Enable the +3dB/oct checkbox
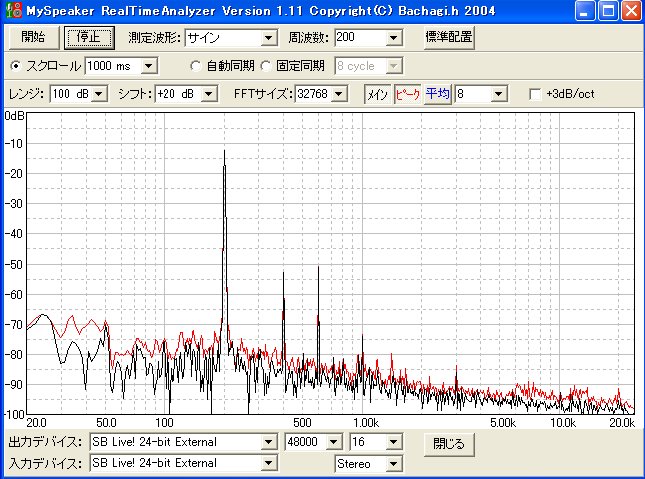The height and width of the screenshot is (479, 645). coord(535,94)
